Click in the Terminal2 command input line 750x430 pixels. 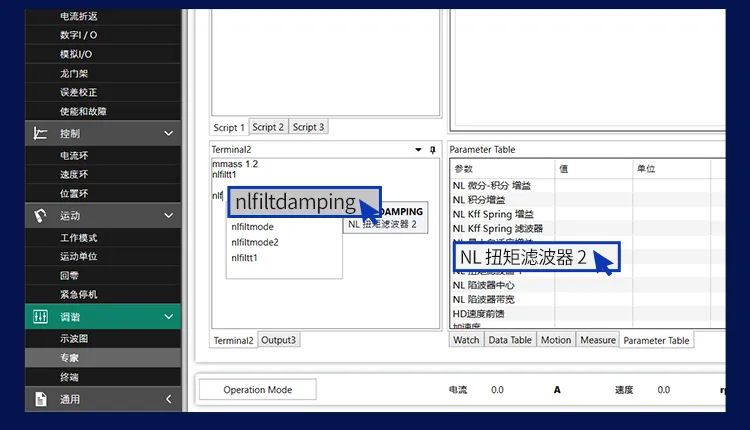tap(219, 196)
